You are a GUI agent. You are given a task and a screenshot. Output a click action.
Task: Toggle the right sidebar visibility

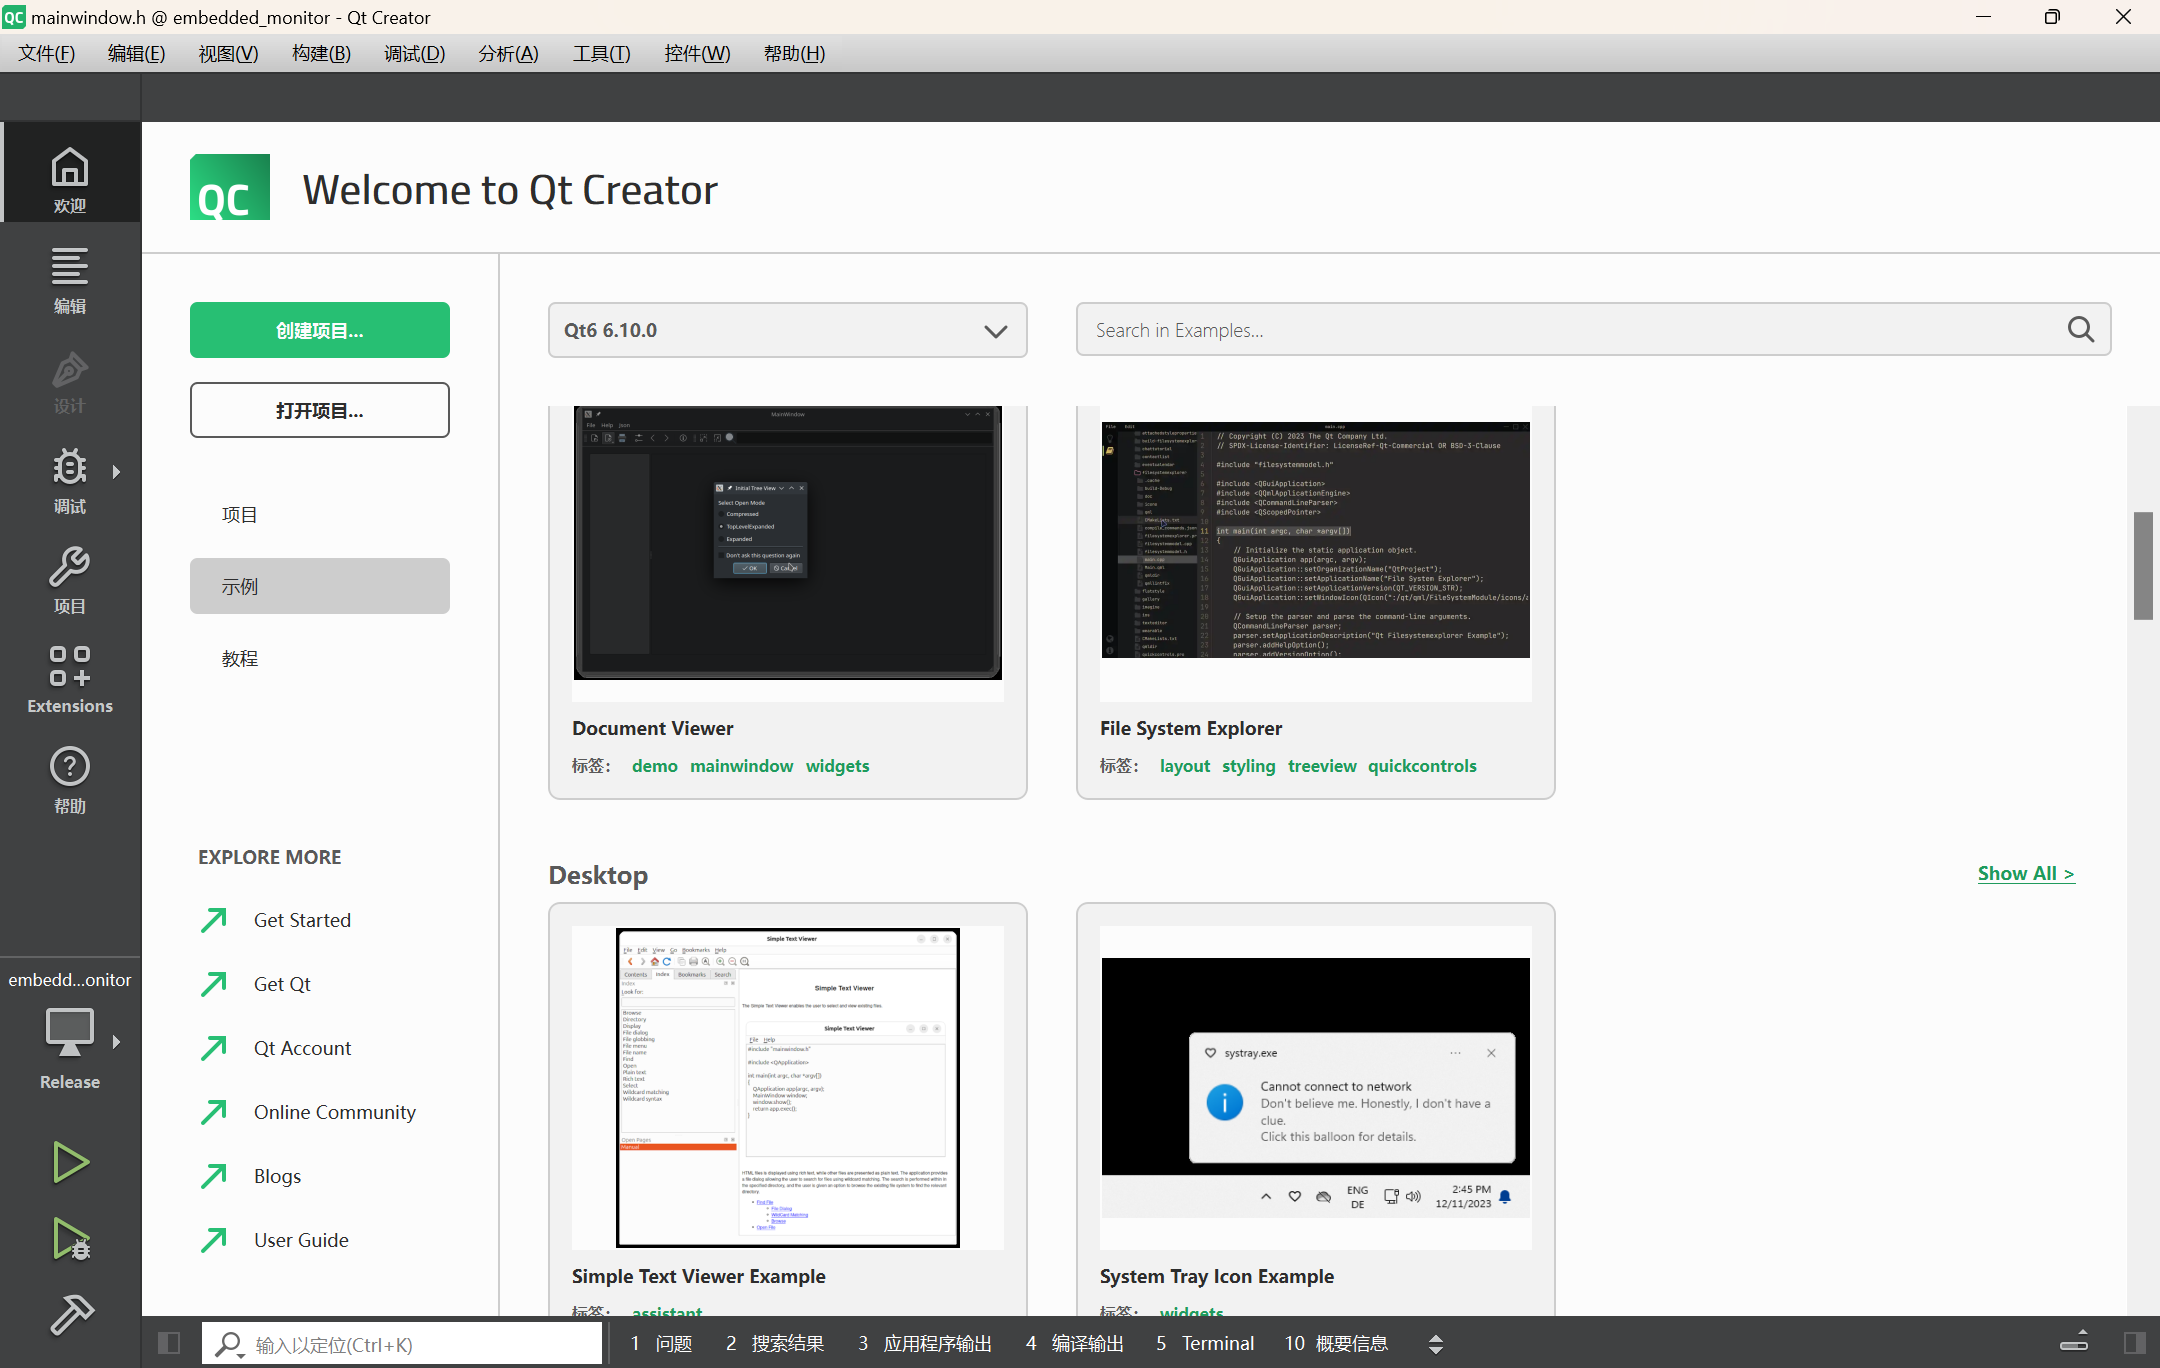(2134, 1343)
